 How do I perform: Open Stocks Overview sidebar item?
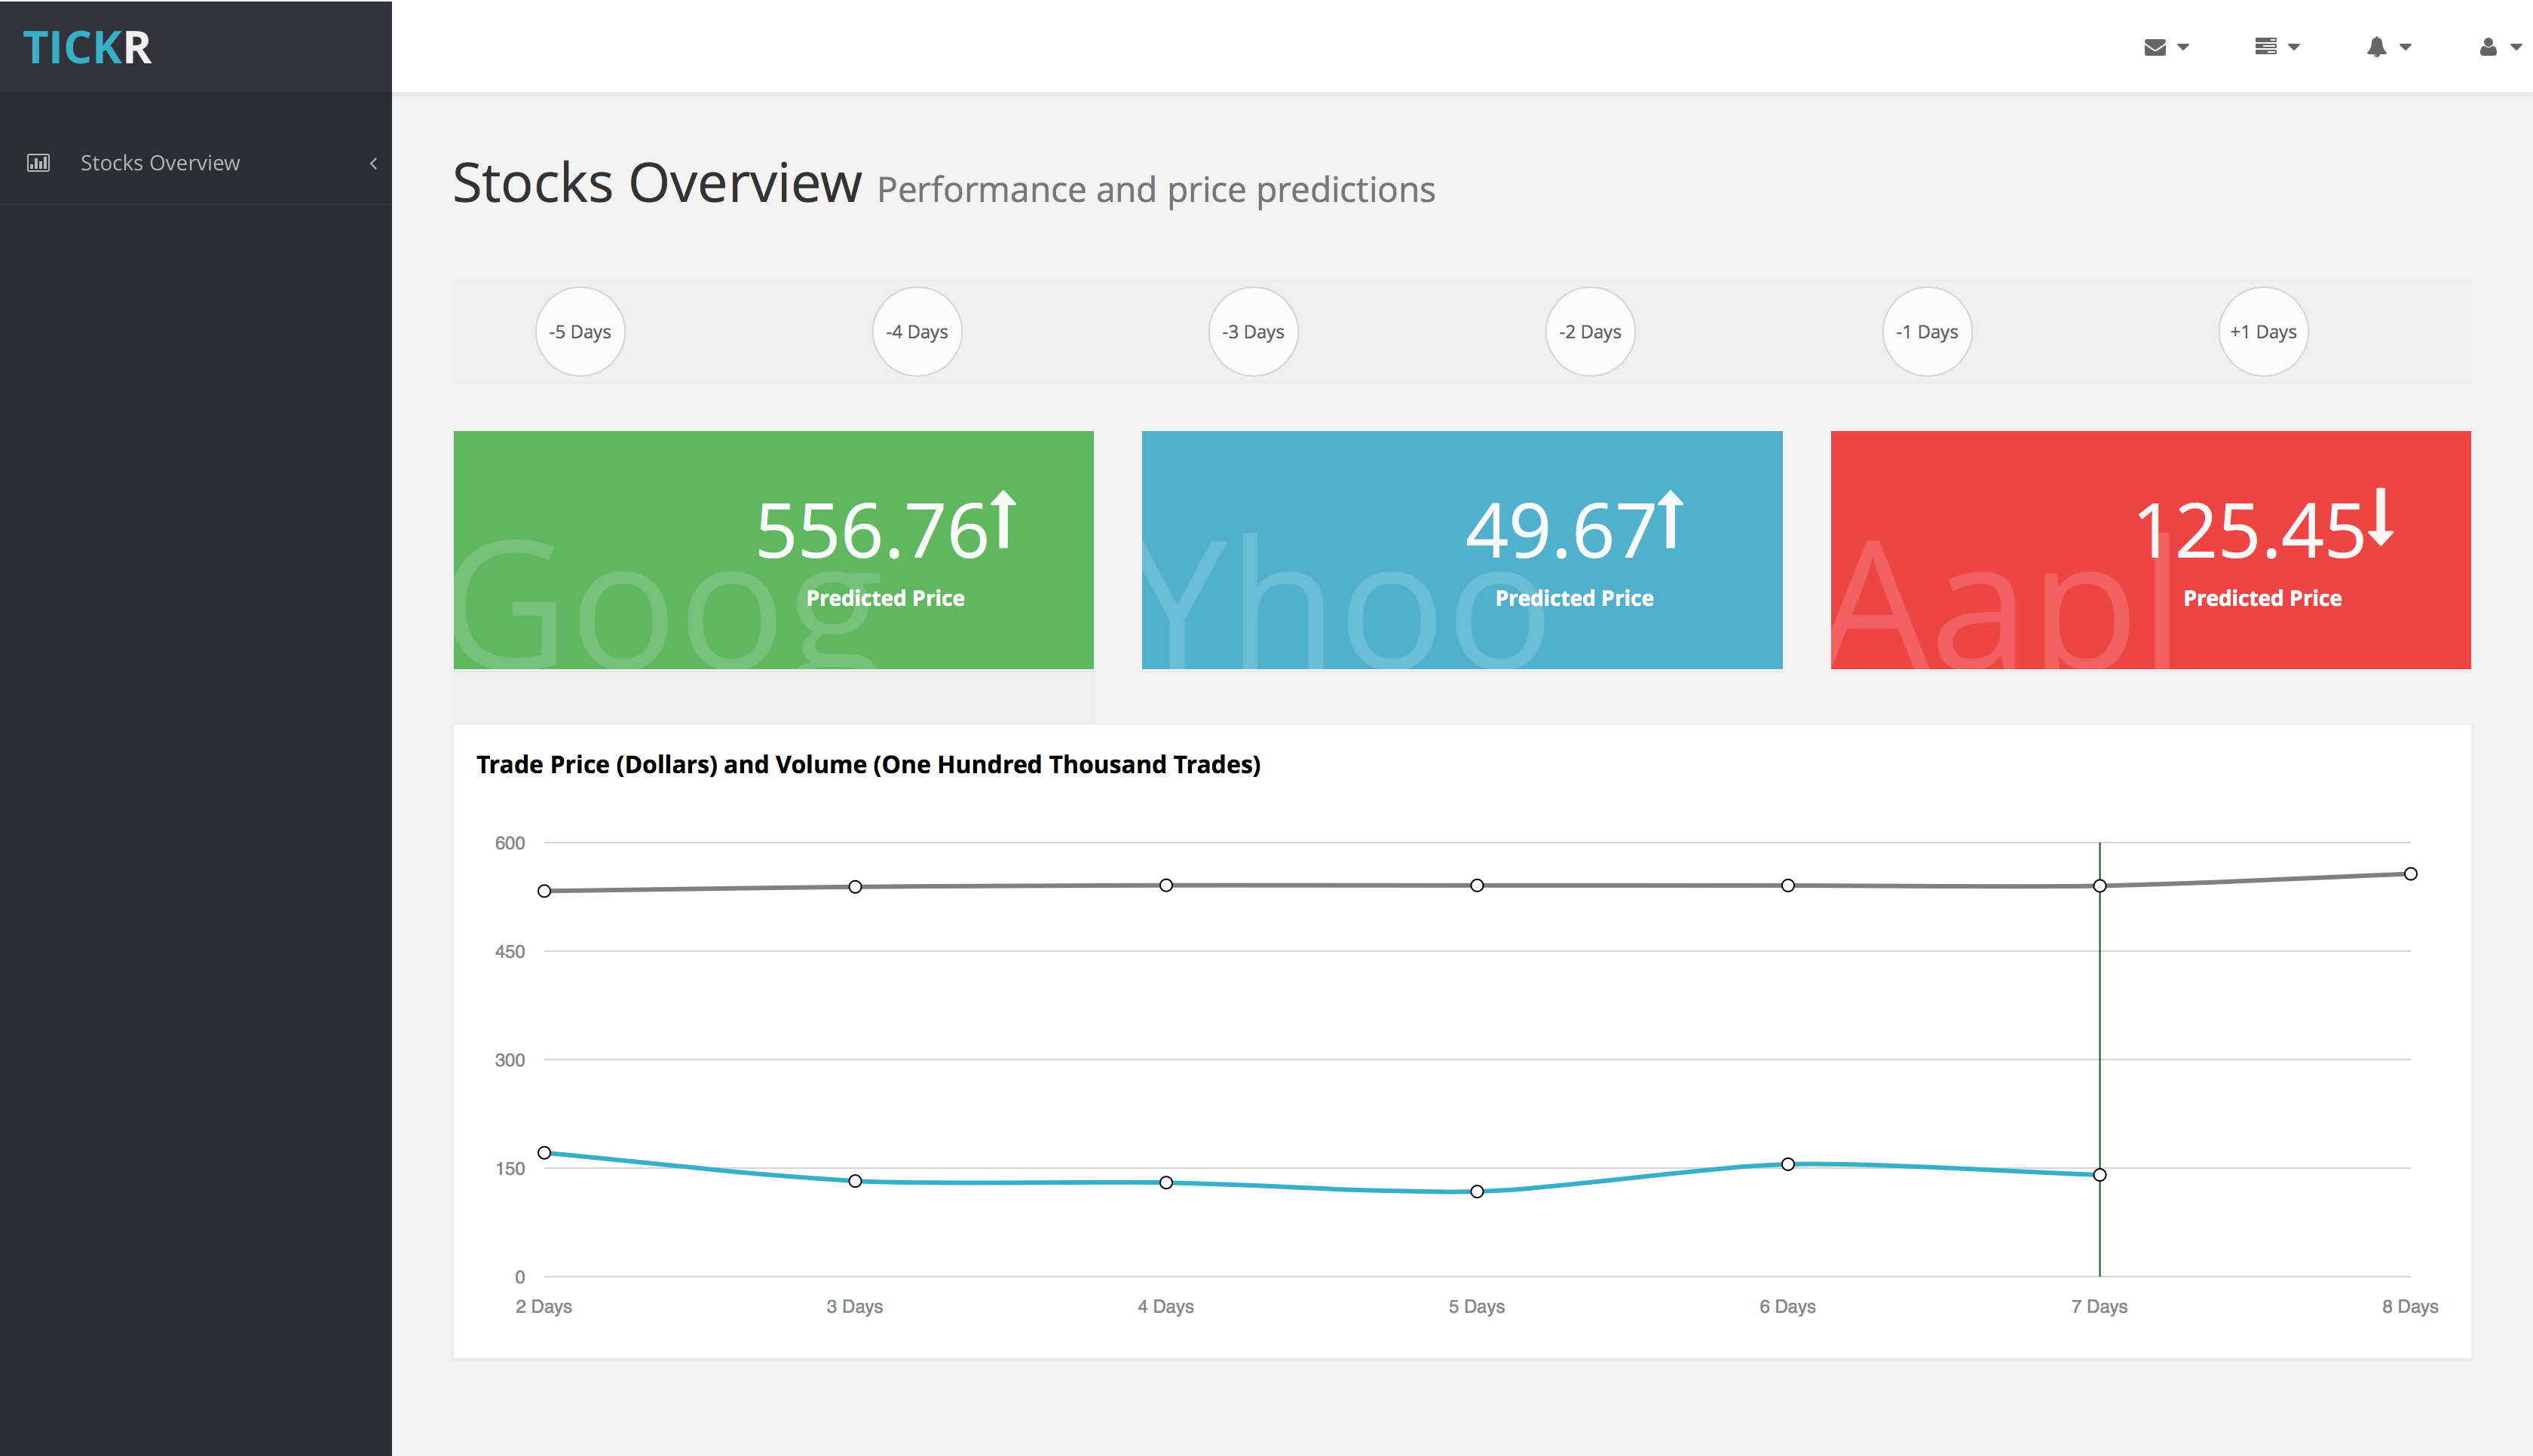[x=160, y=163]
